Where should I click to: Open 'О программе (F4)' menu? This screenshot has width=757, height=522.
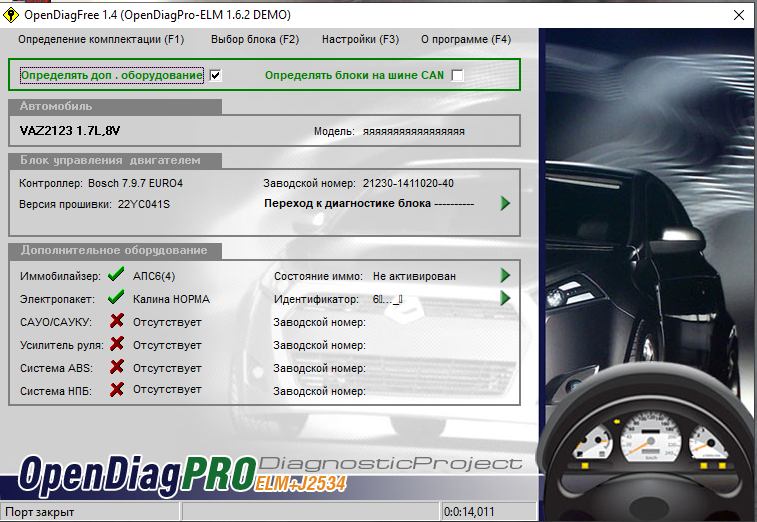tap(465, 40)
